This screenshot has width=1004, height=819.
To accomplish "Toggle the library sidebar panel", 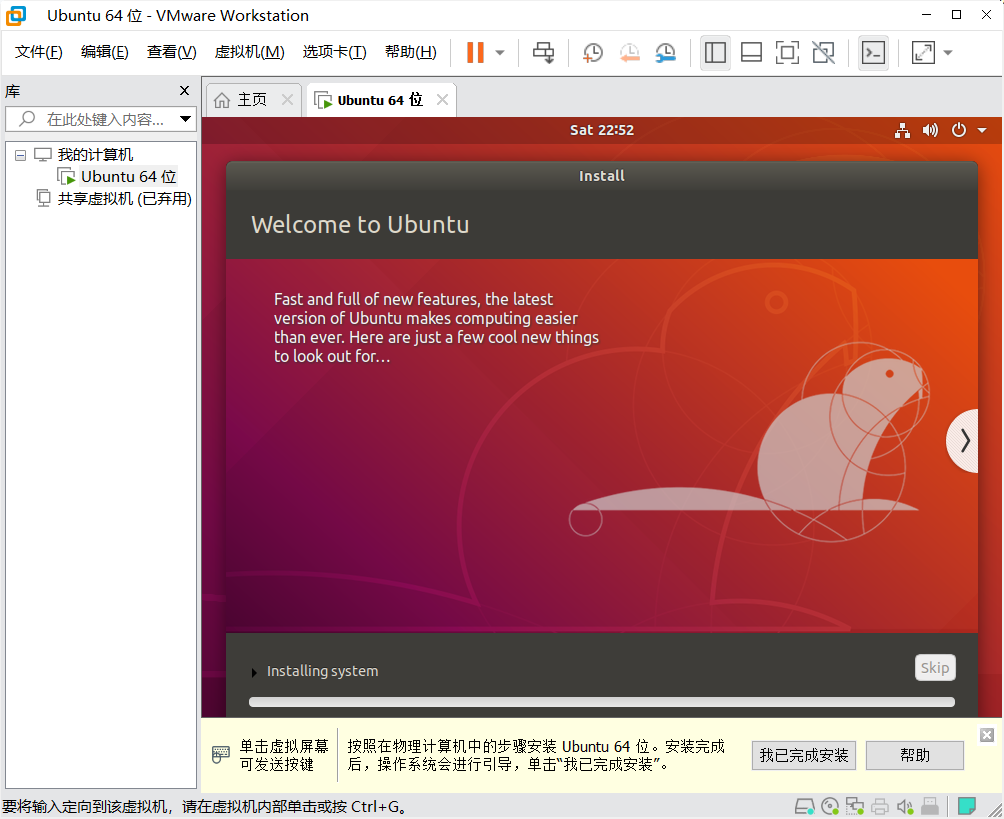I will tap(715, 53).
